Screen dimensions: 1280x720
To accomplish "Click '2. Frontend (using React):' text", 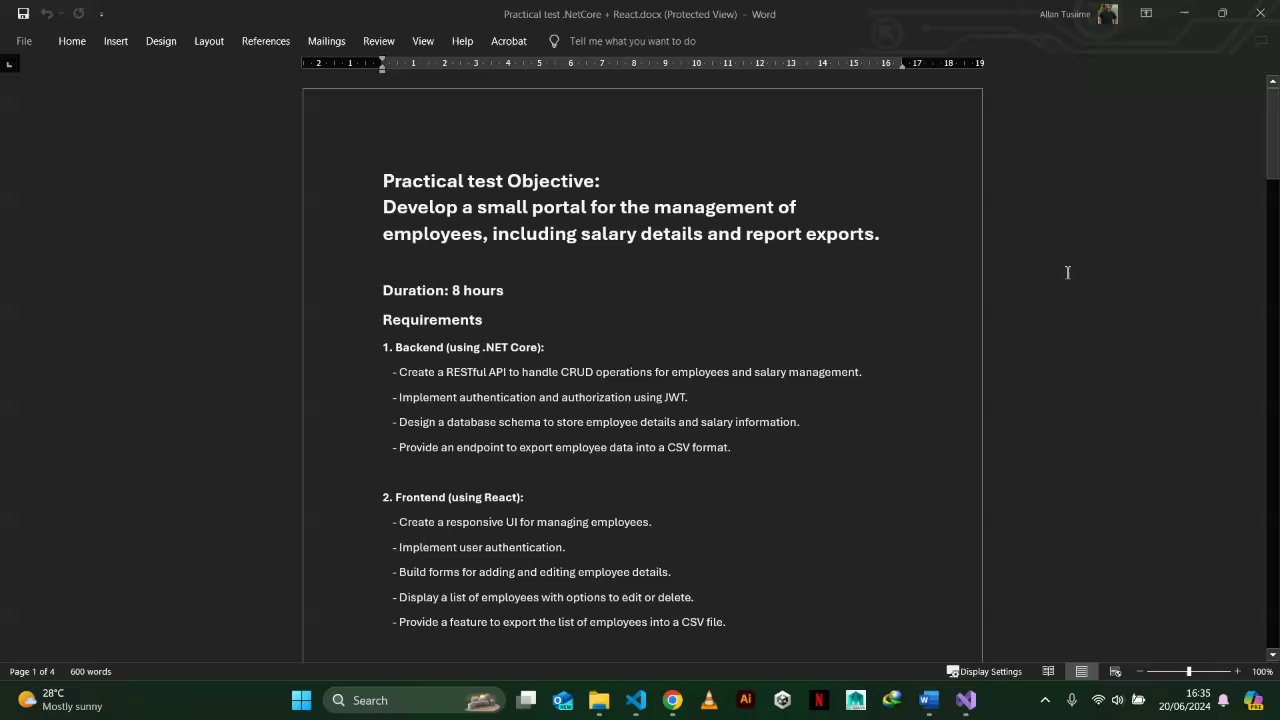I will (453, 497).
